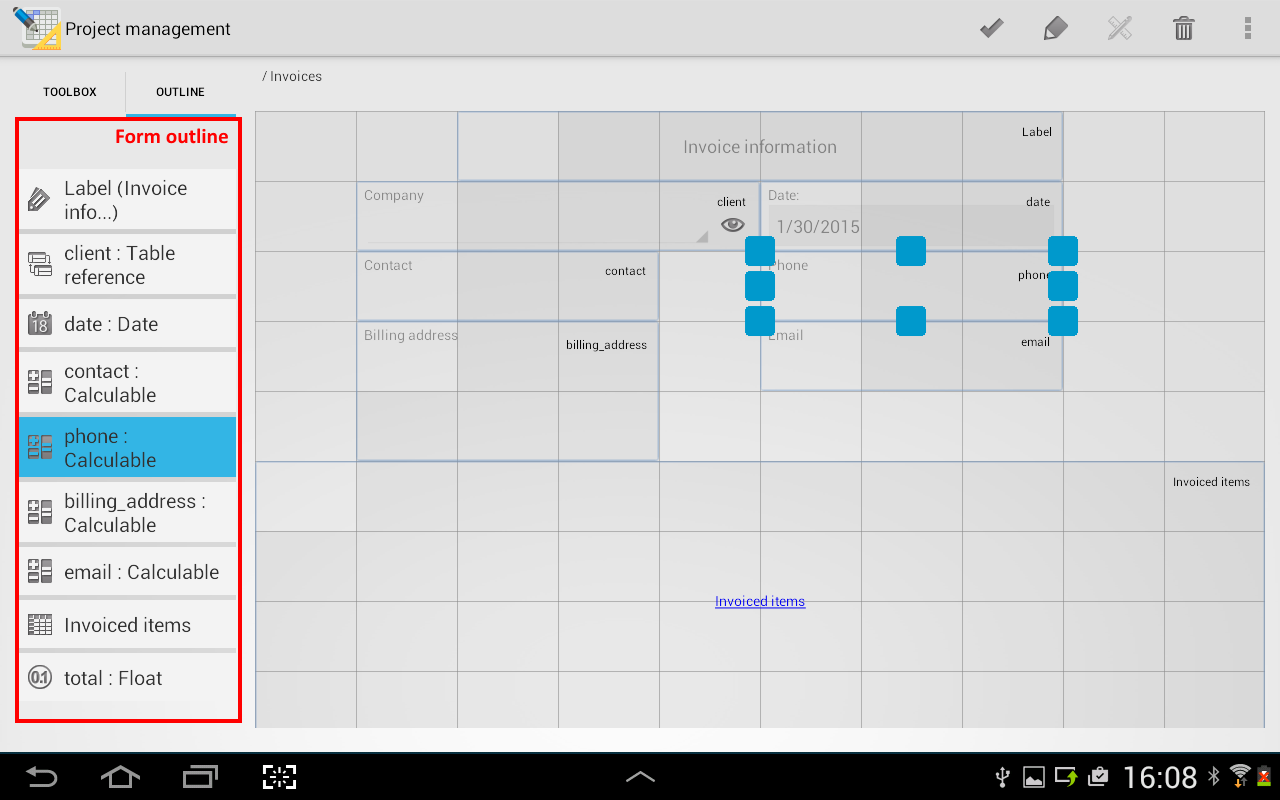Tap the Project management app icon

coord(38,28)
